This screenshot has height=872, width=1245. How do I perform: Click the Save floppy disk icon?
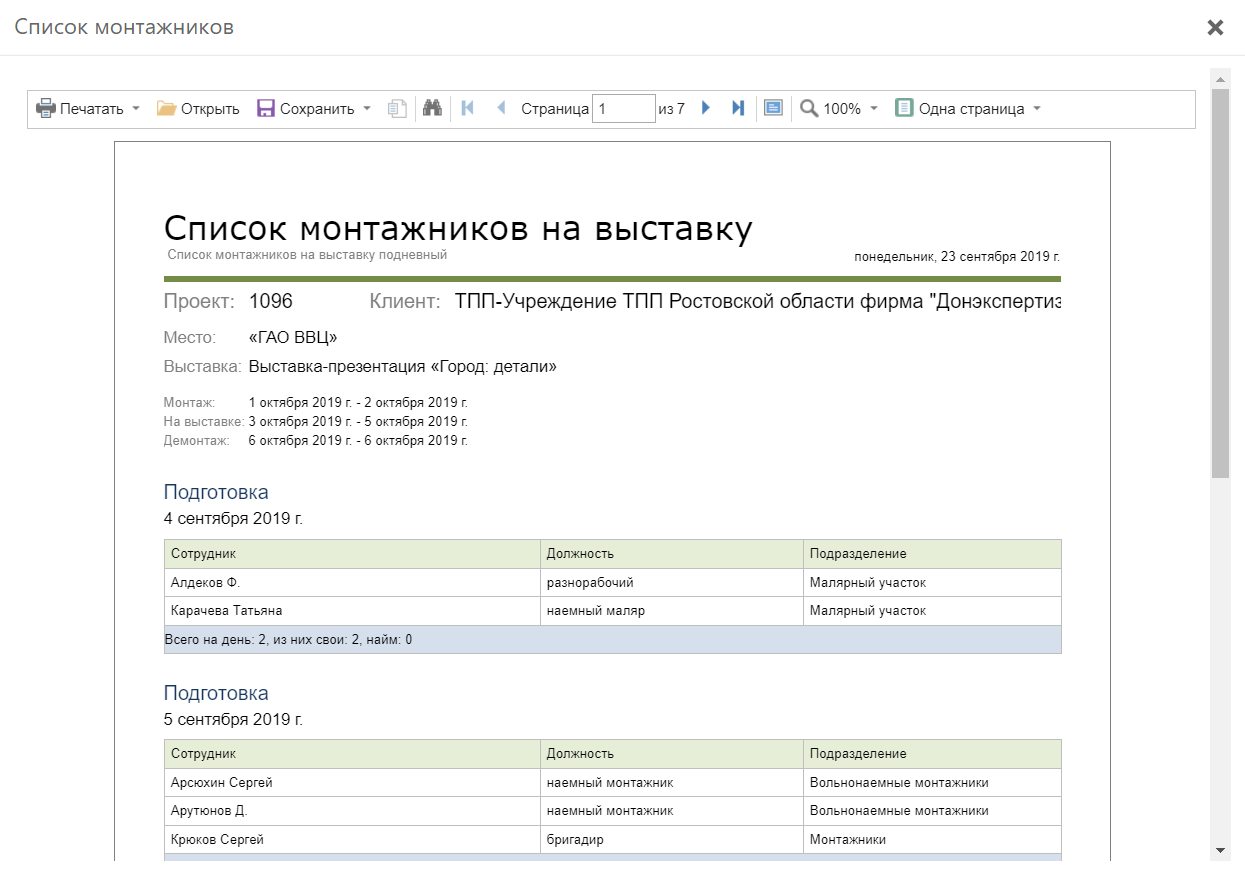point(266,109)
